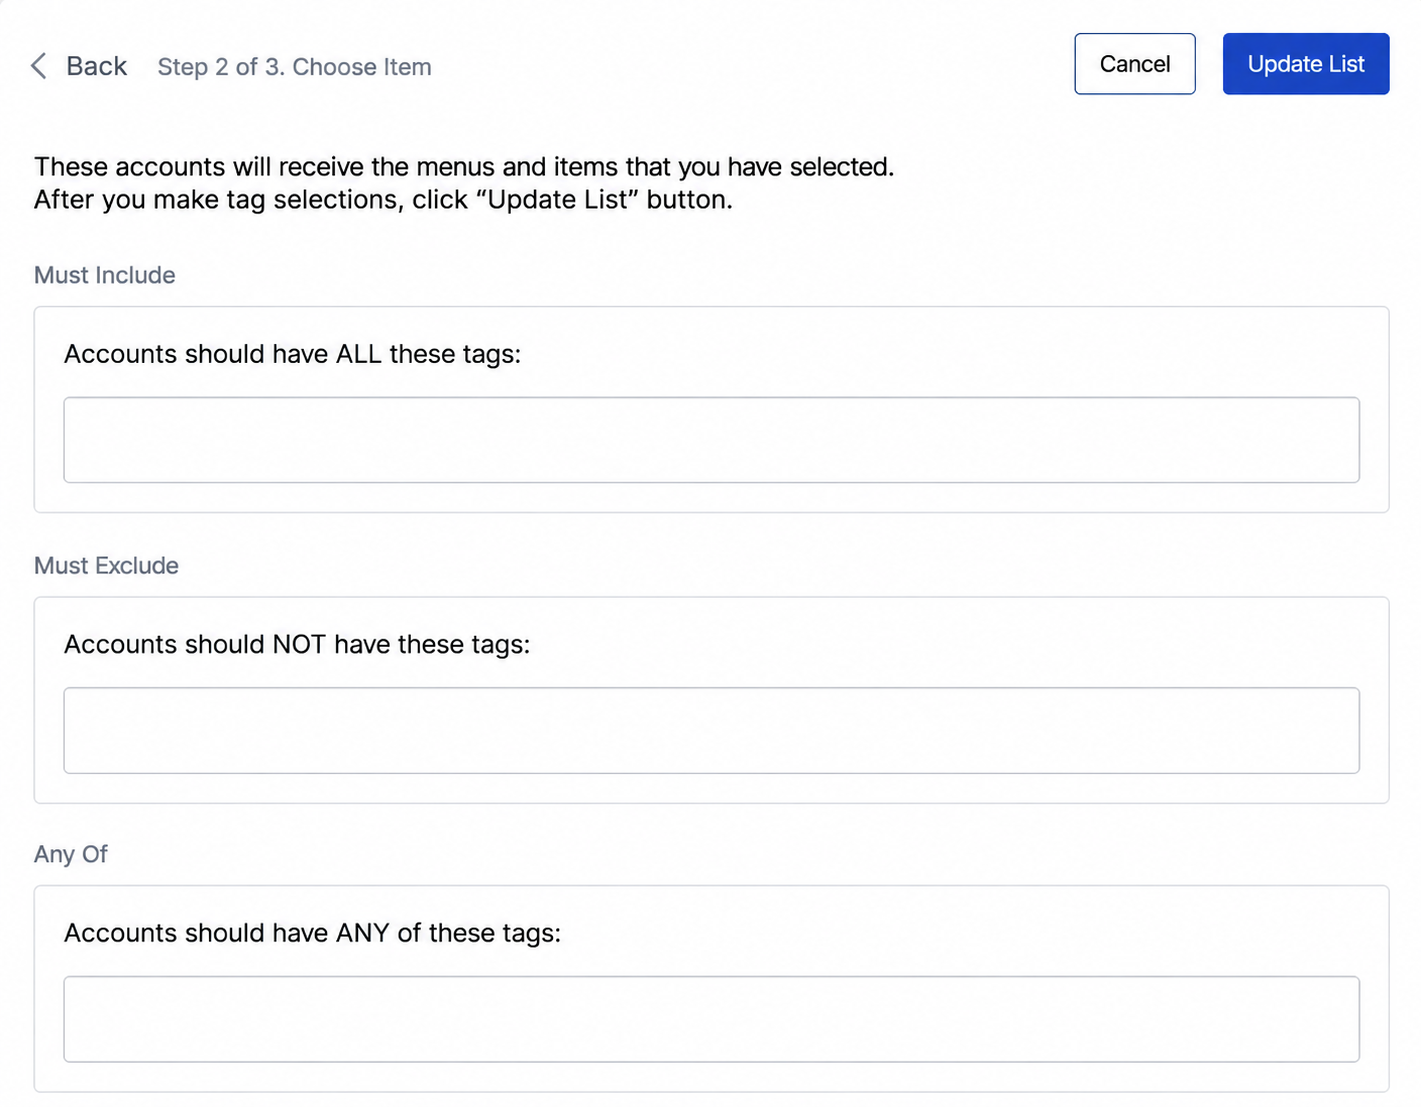Click the 'These accounts will receive the menus' sentence
The height and width of the screenshot is (1107, 1421).
464,166
